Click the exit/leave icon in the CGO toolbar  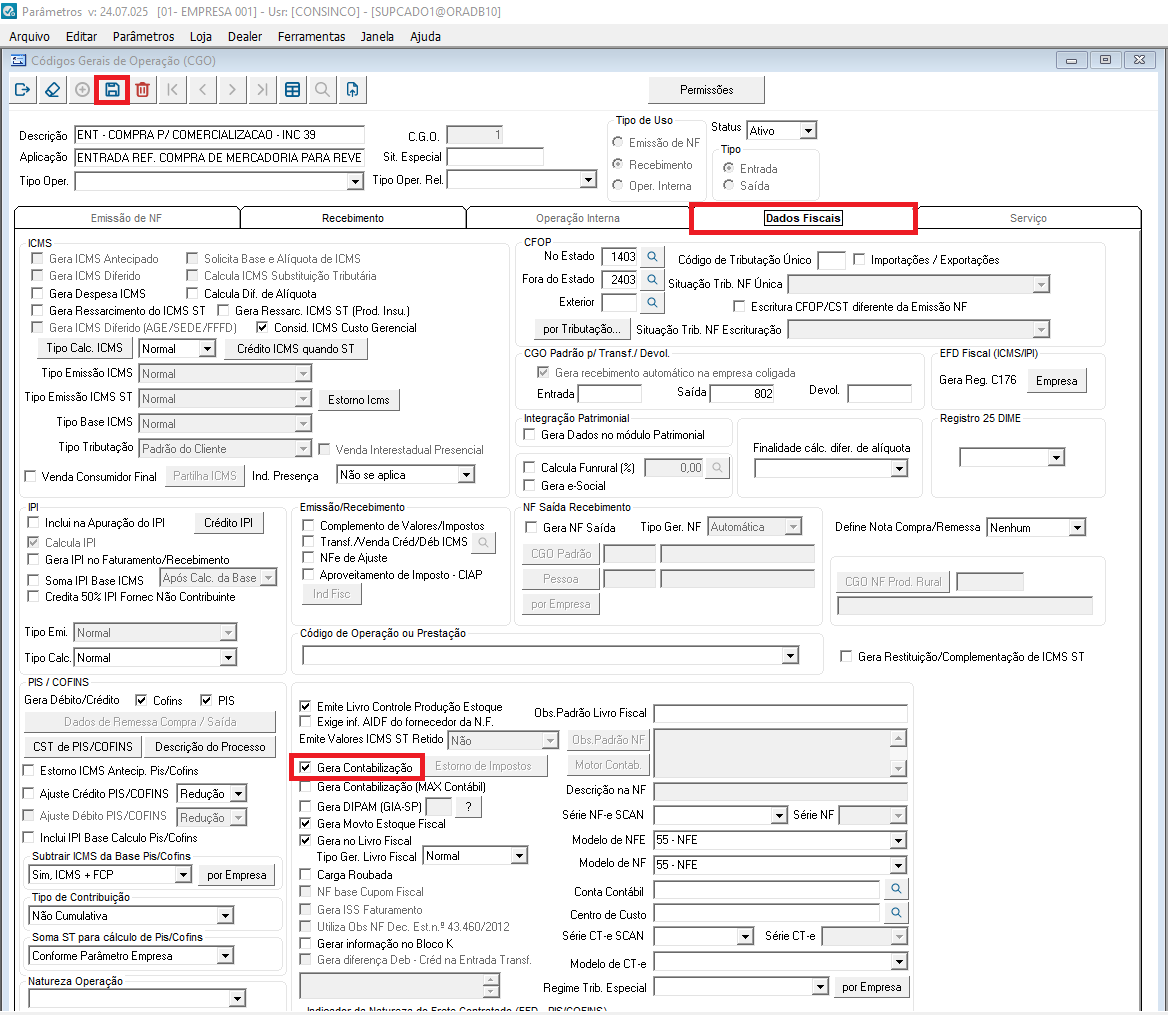pyautogui.click(x=22, y=89)
